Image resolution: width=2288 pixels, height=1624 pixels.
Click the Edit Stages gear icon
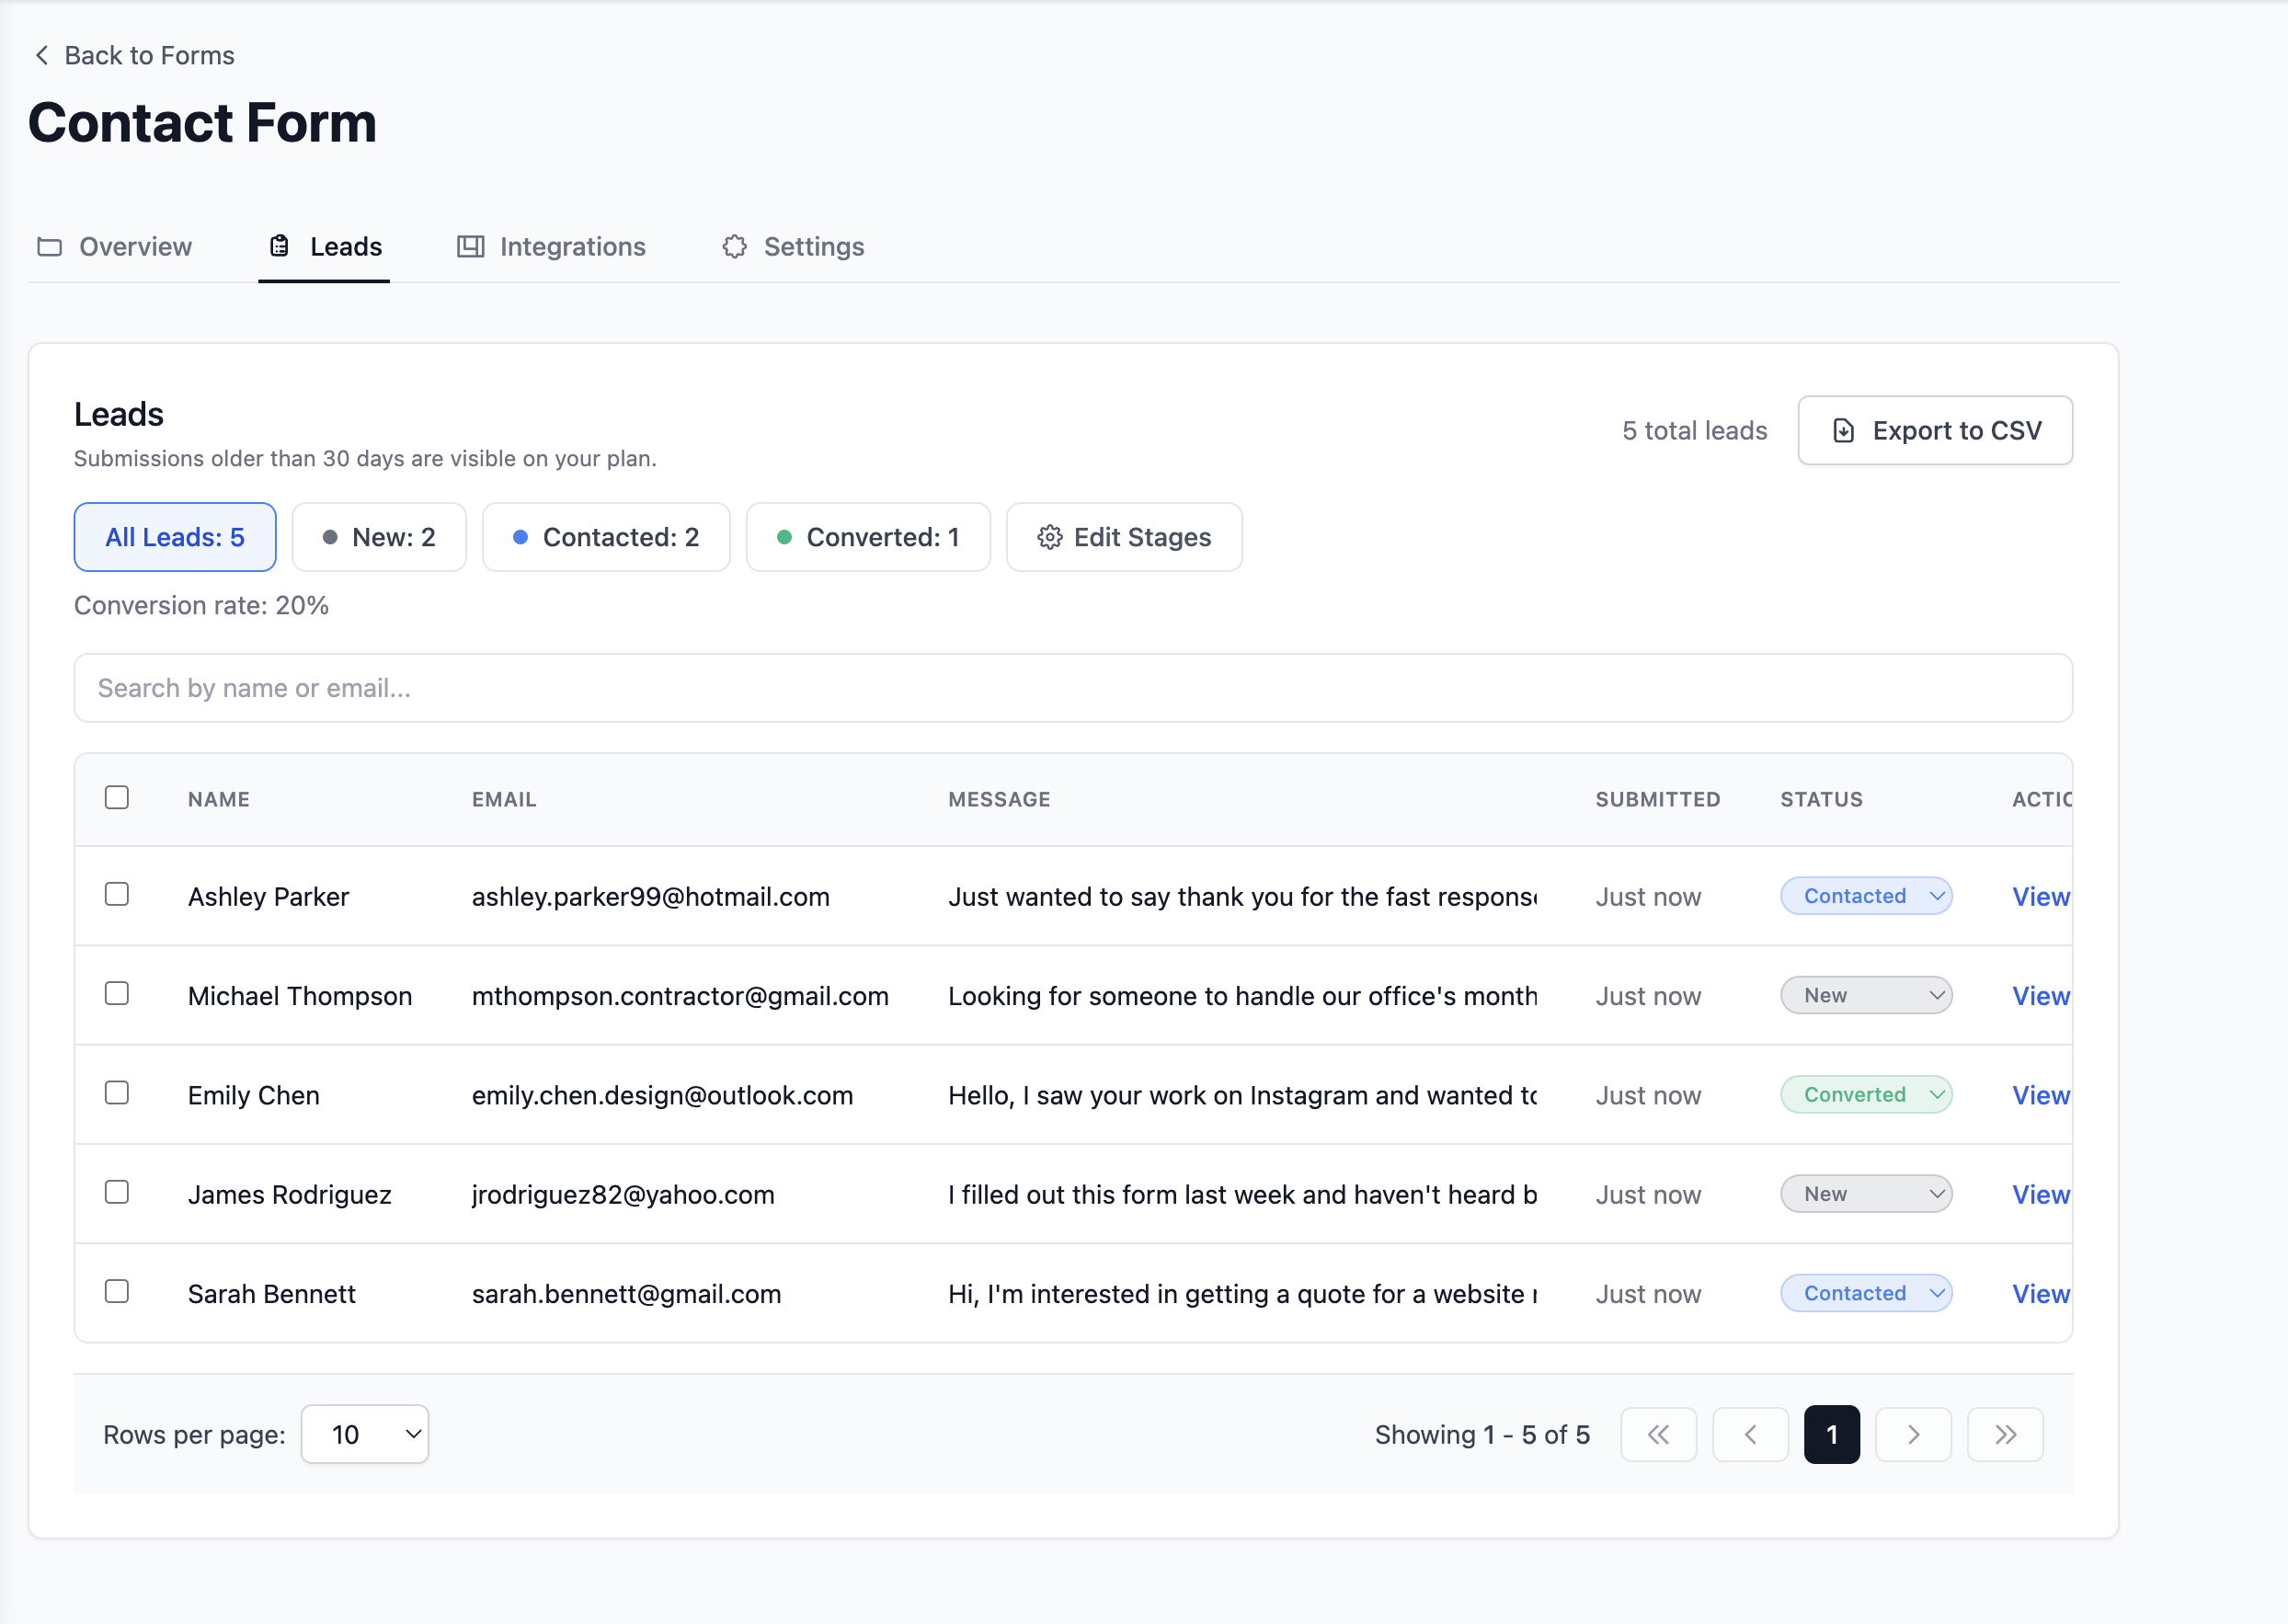pyautogui.click(x=1050, y=538)
